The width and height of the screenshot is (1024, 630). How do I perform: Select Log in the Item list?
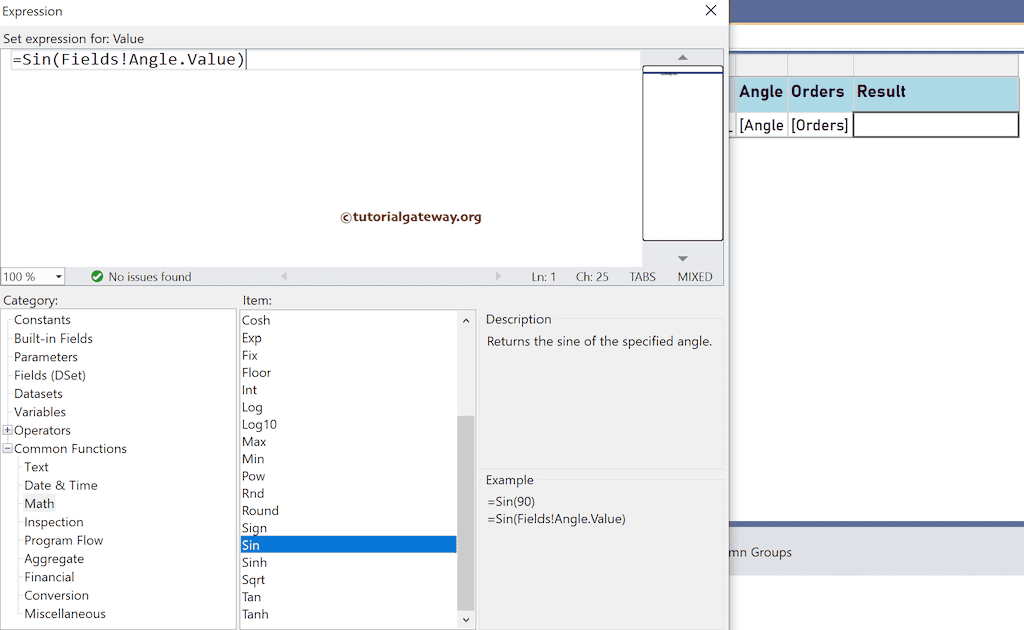[x=252, y=407]
